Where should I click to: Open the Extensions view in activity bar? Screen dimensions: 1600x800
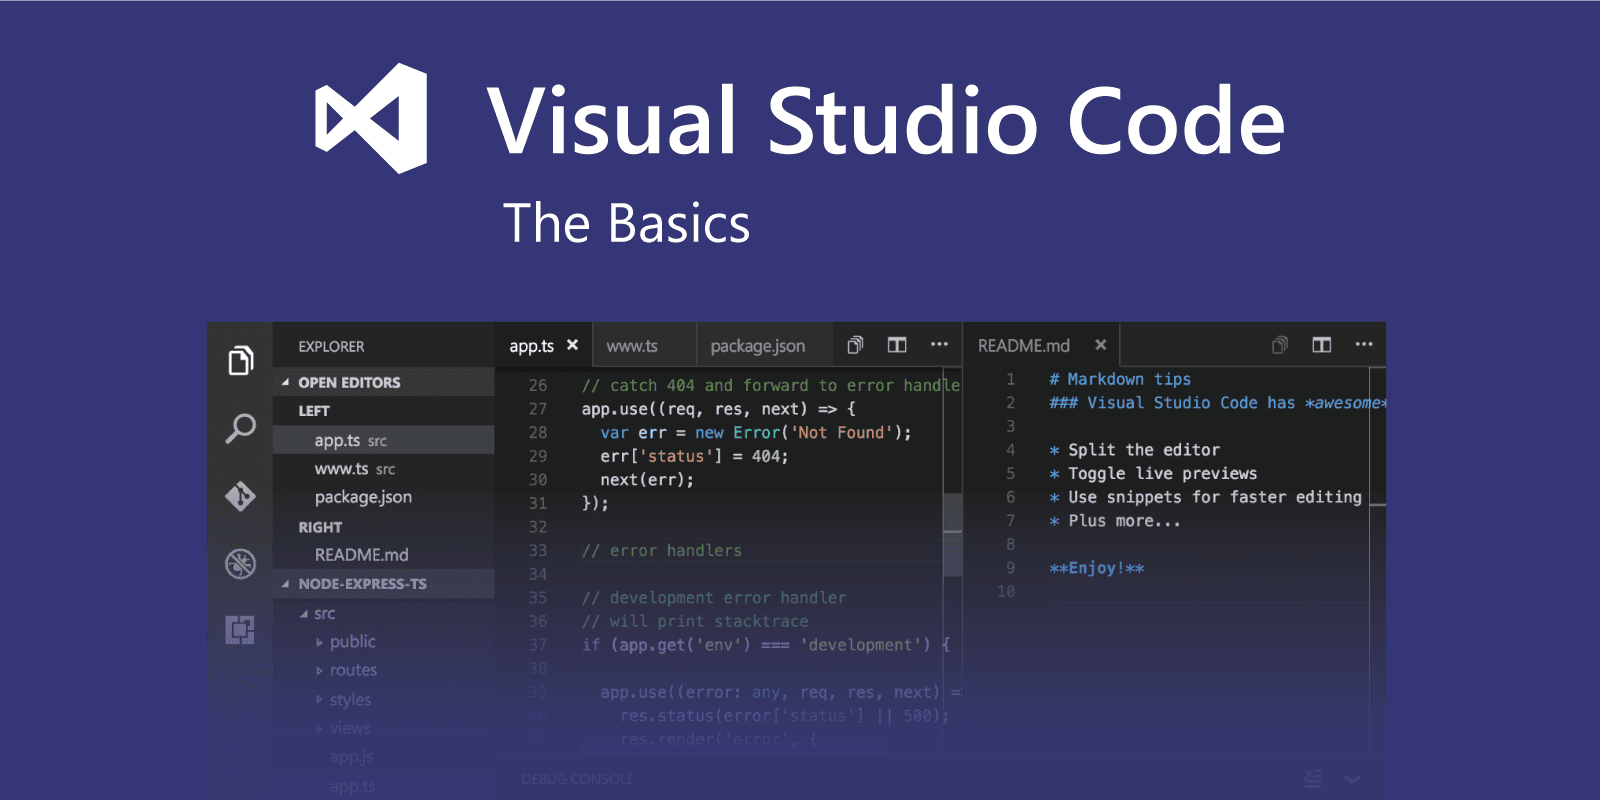[240, 630]
